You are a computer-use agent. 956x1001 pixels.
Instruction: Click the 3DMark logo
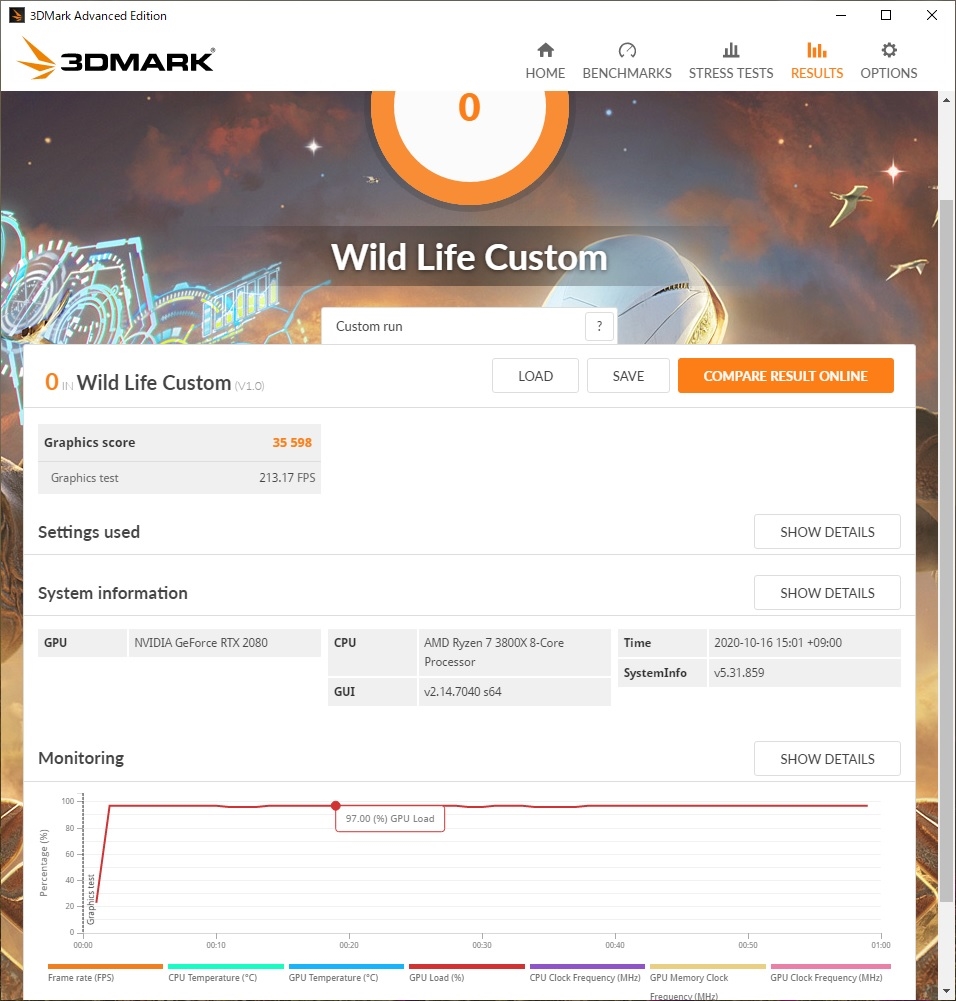point(116,59)
